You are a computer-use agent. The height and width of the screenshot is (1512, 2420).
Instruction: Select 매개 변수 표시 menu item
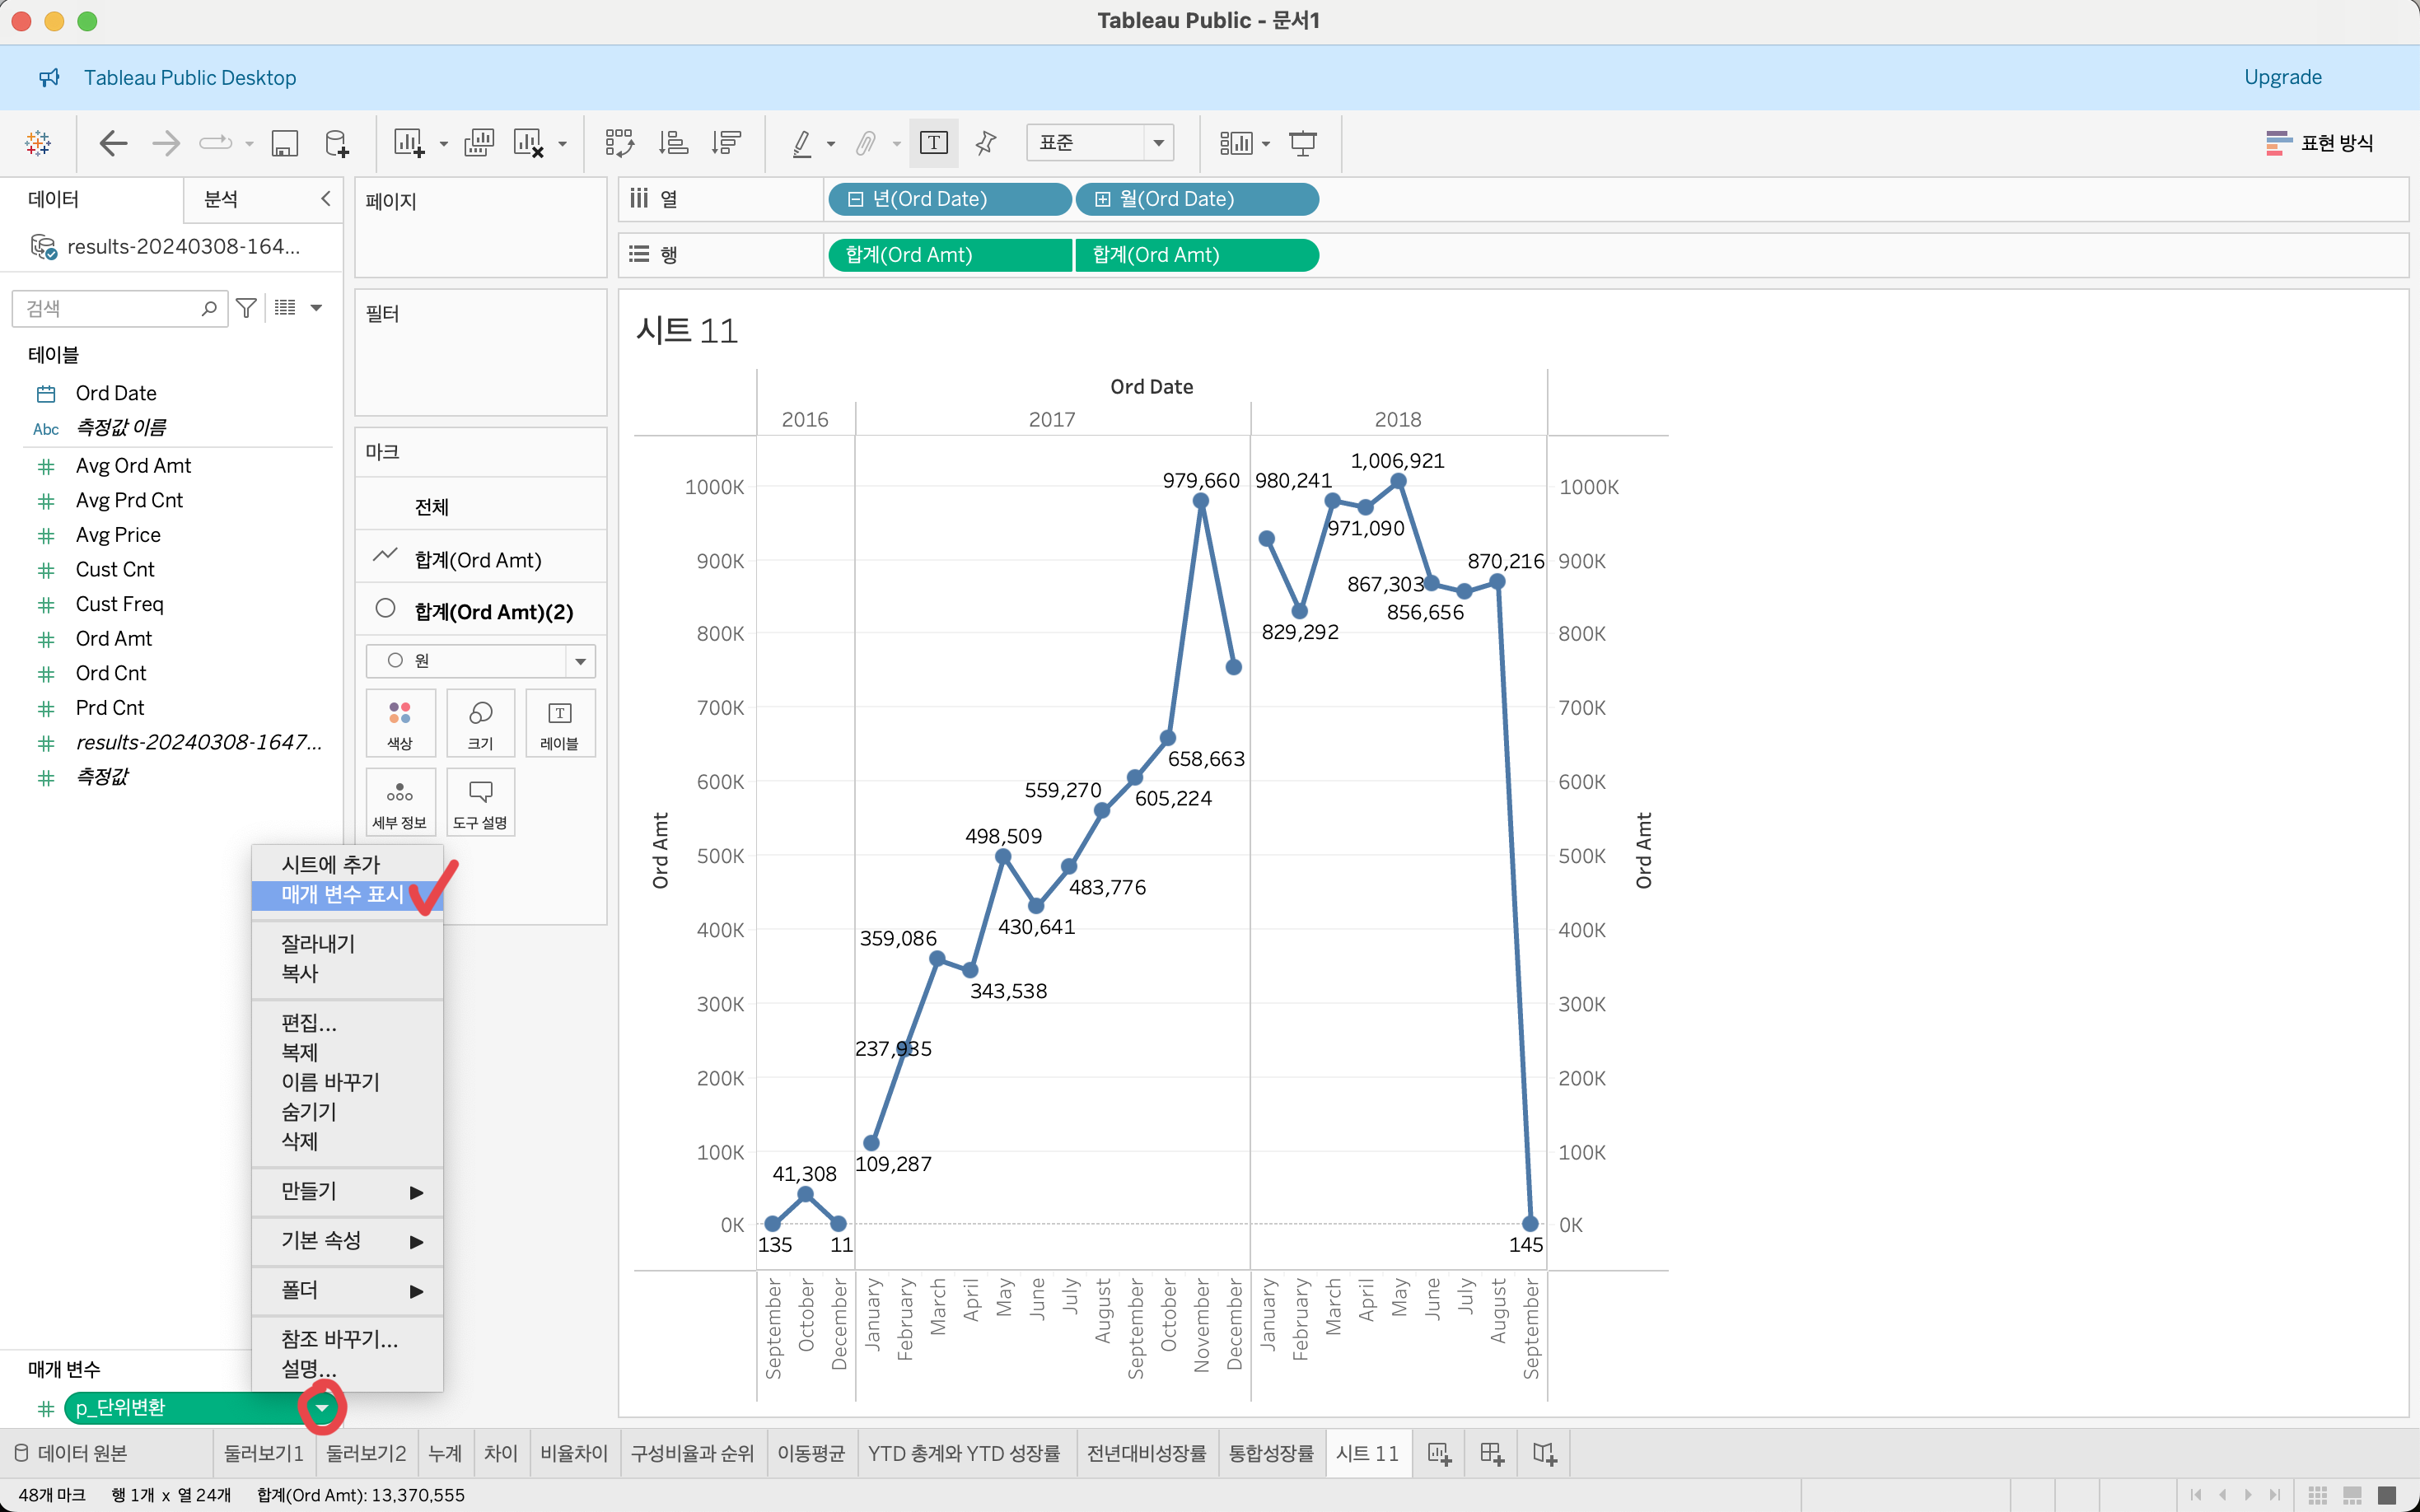pyautogui.click(x=343, y=894)
